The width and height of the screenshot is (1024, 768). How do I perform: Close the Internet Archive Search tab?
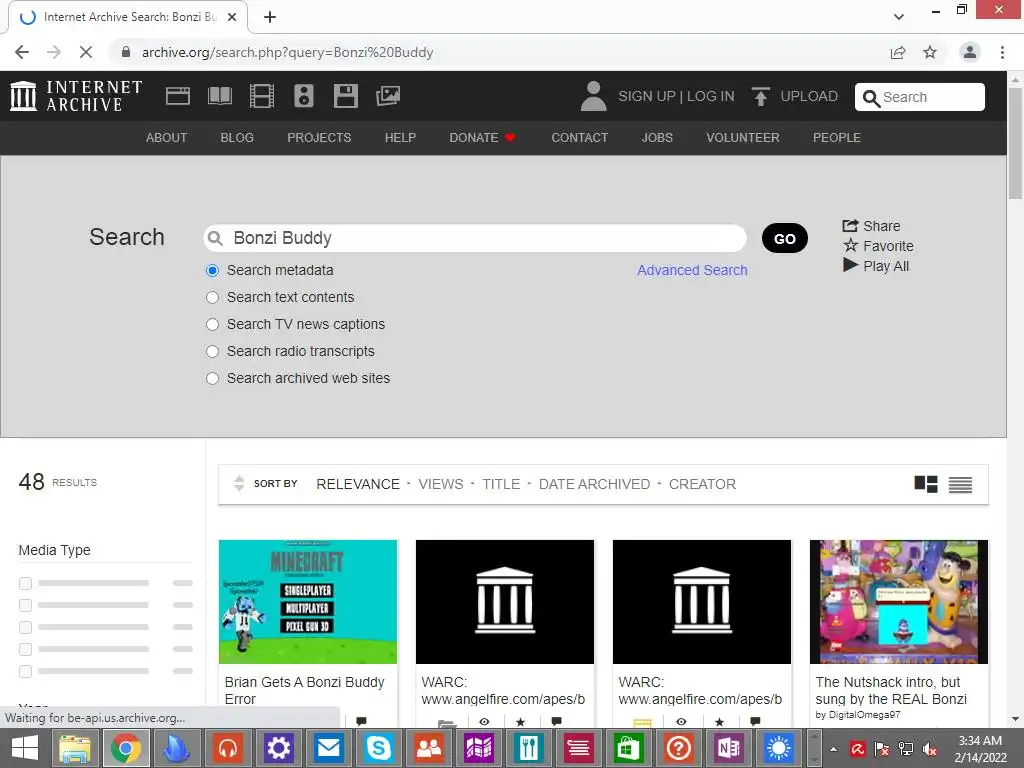[x=232, y=17]
